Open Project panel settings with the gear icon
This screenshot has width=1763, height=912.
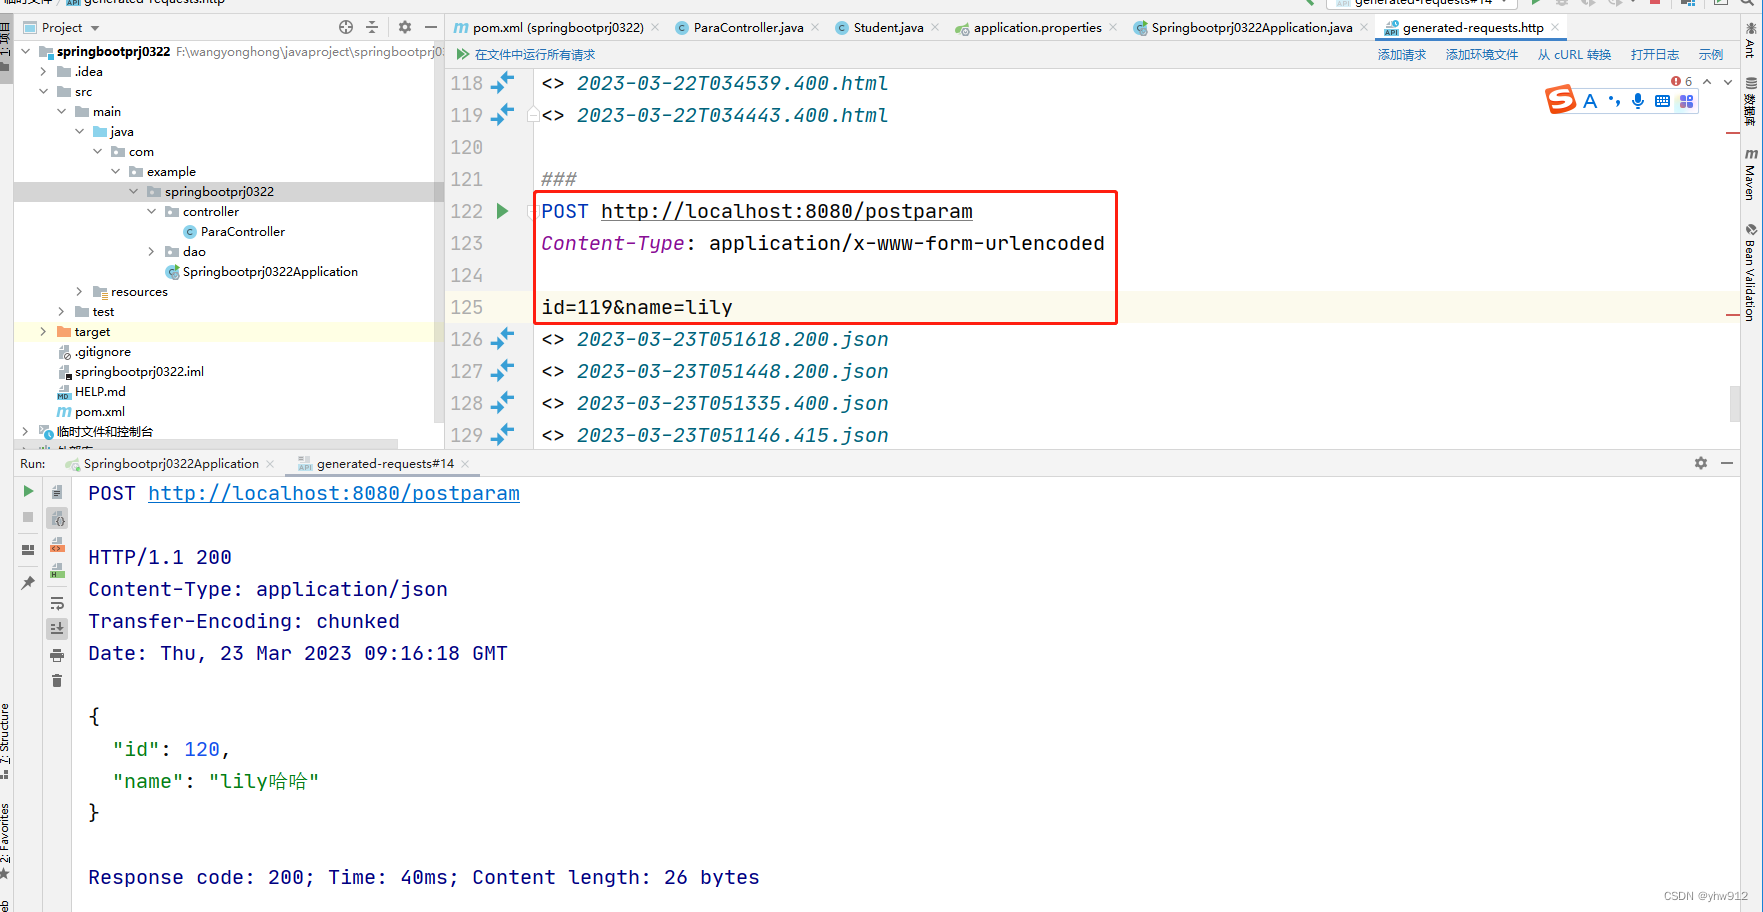pyautogui.click(x=403, y=27)
